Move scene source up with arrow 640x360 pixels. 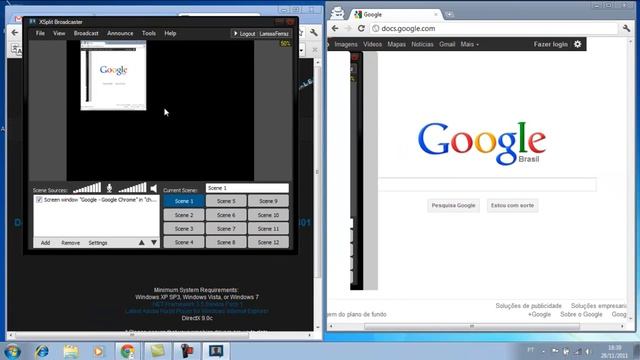pos(142,242)
